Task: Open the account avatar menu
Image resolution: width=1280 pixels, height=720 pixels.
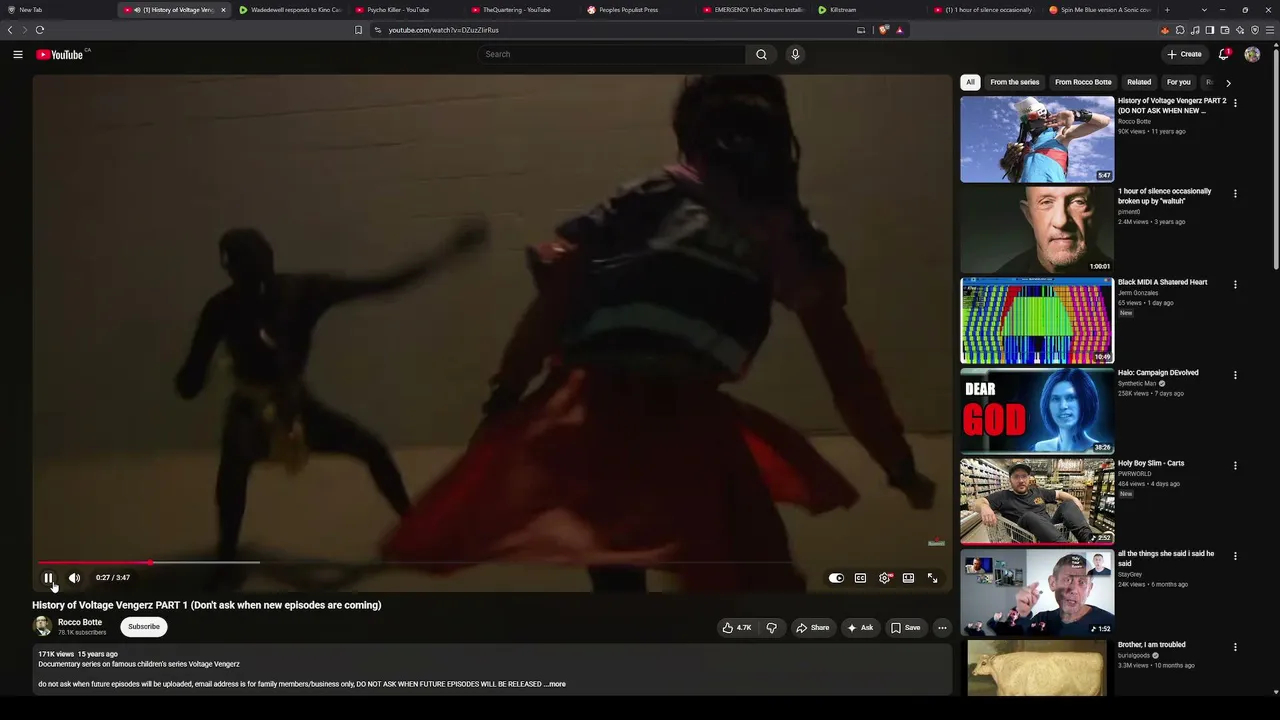Action: 1252,54
